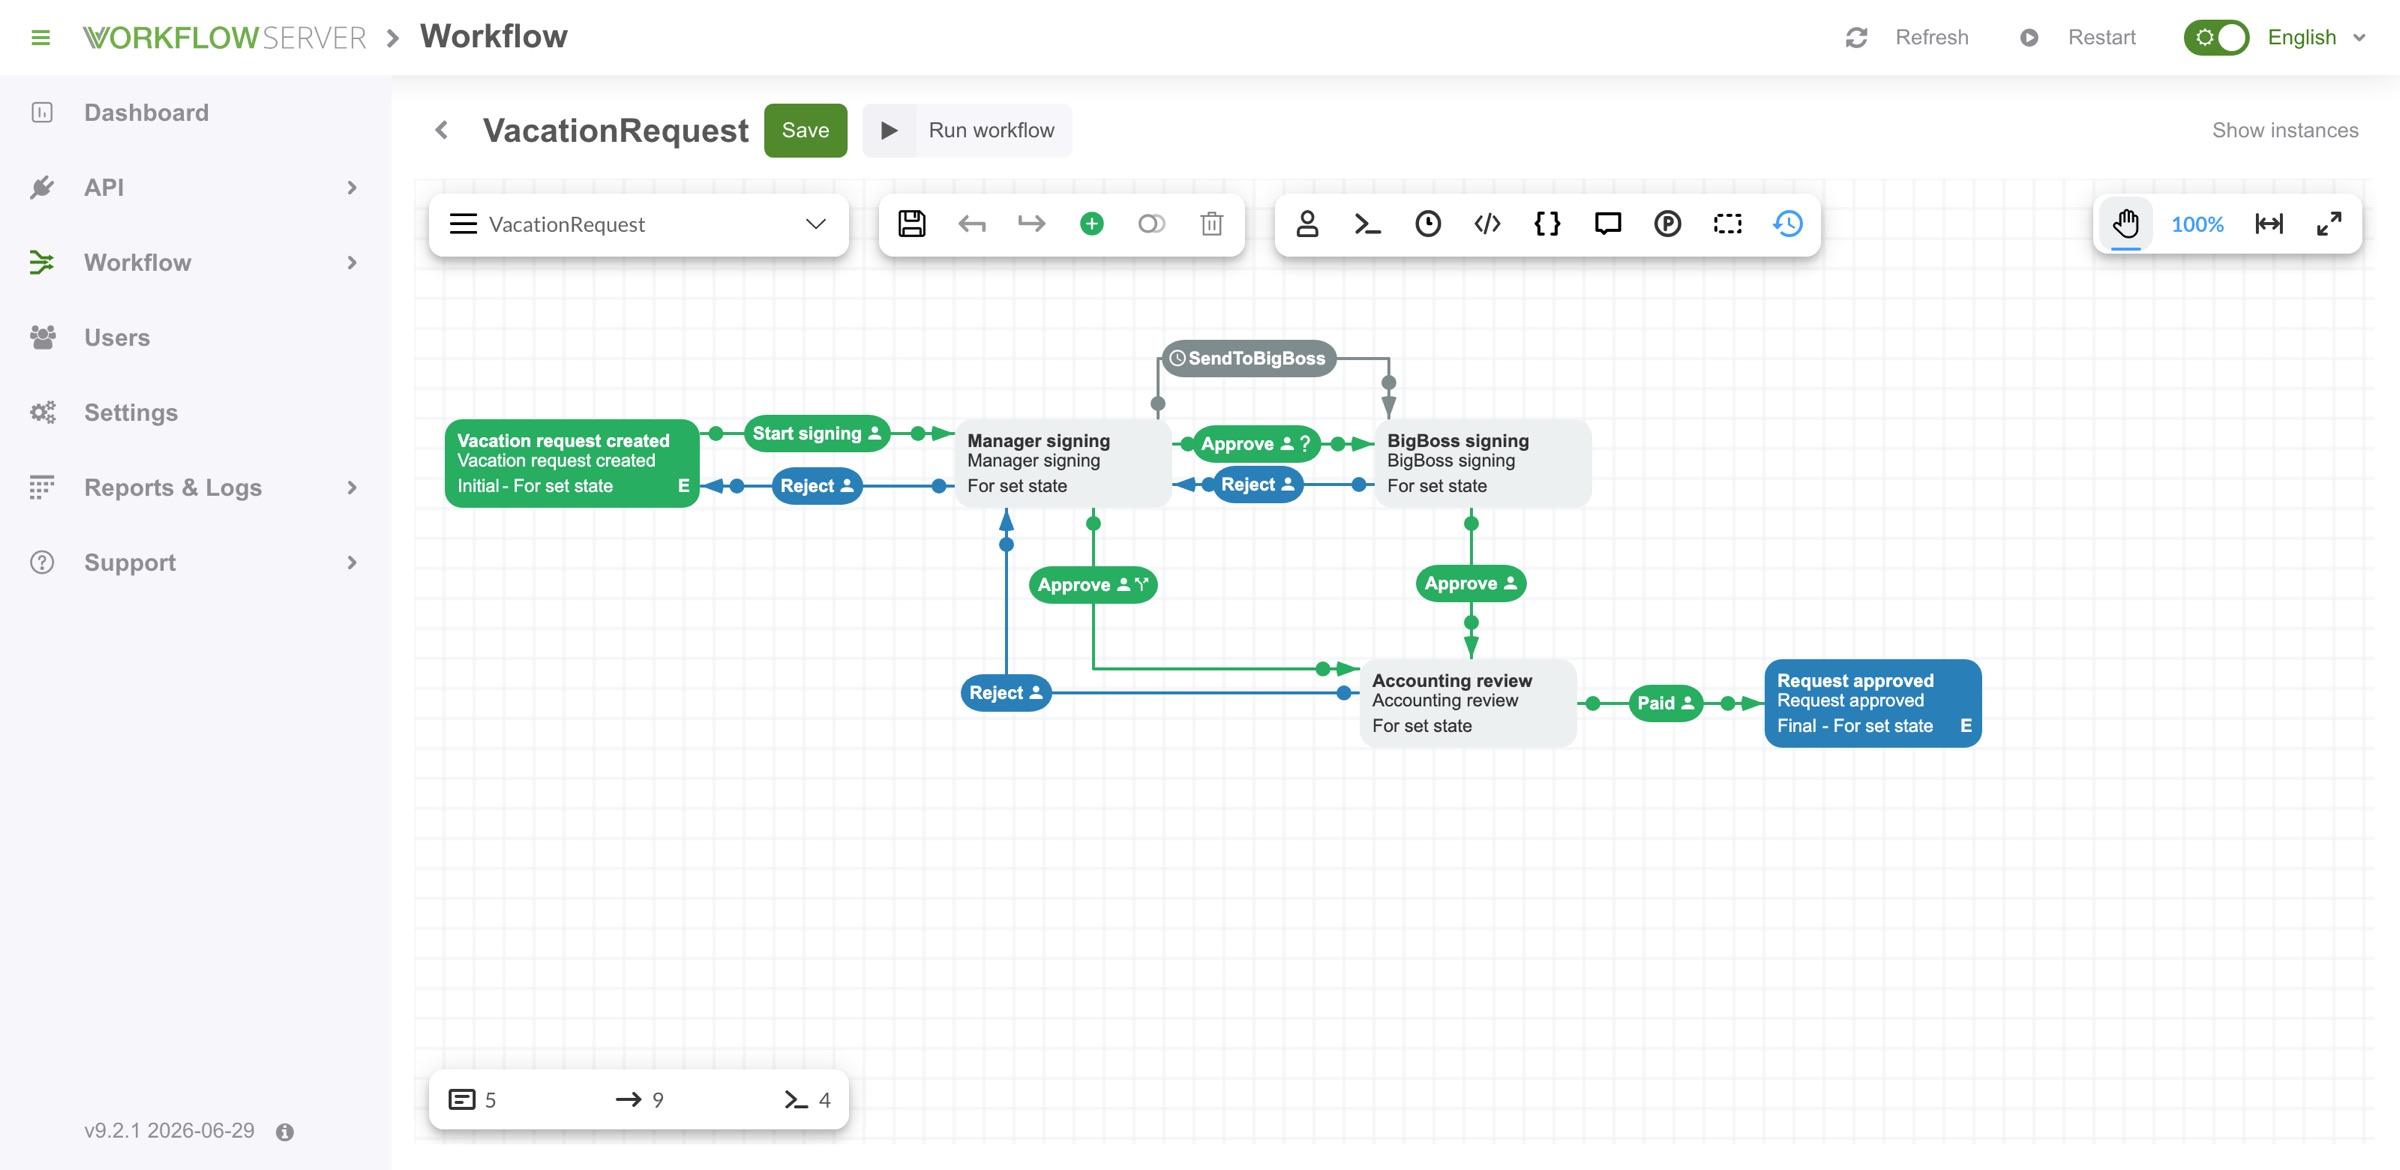
Task: Open the blue history clock icon
Action: click(x=1788, y=224)
